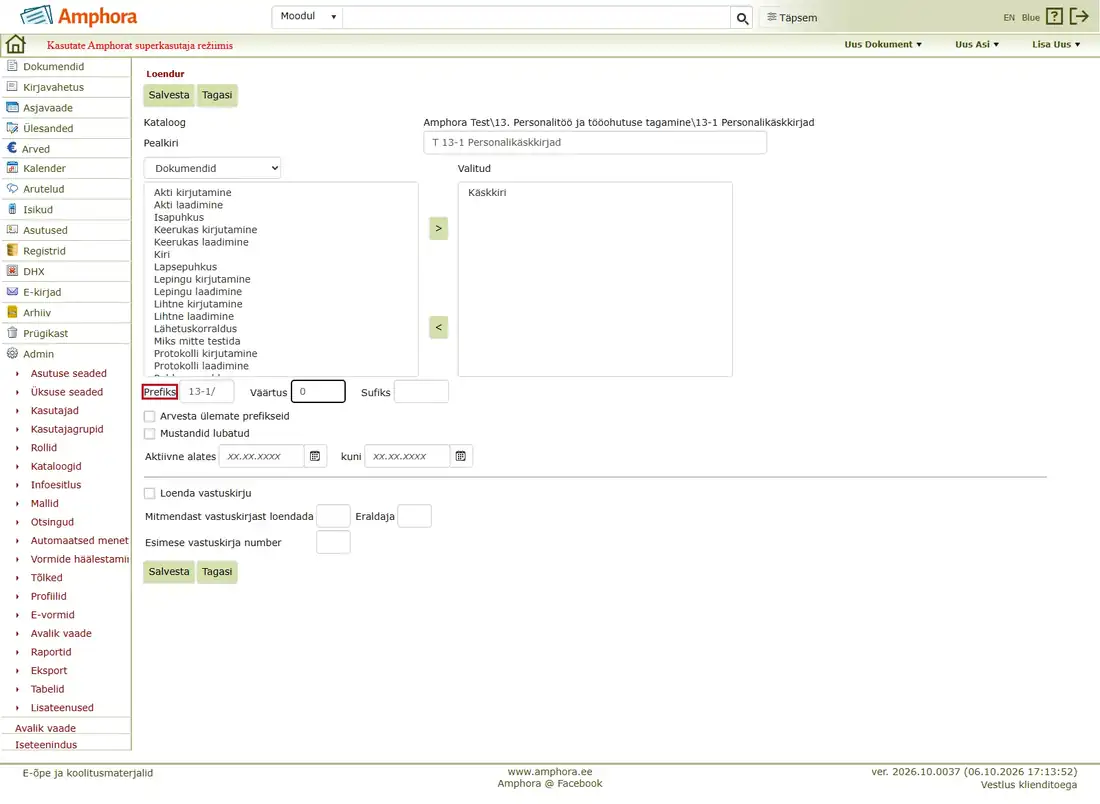Click the add arrow (>) button
Viewport: 1100px width, 804px height.
coord(438,228)
